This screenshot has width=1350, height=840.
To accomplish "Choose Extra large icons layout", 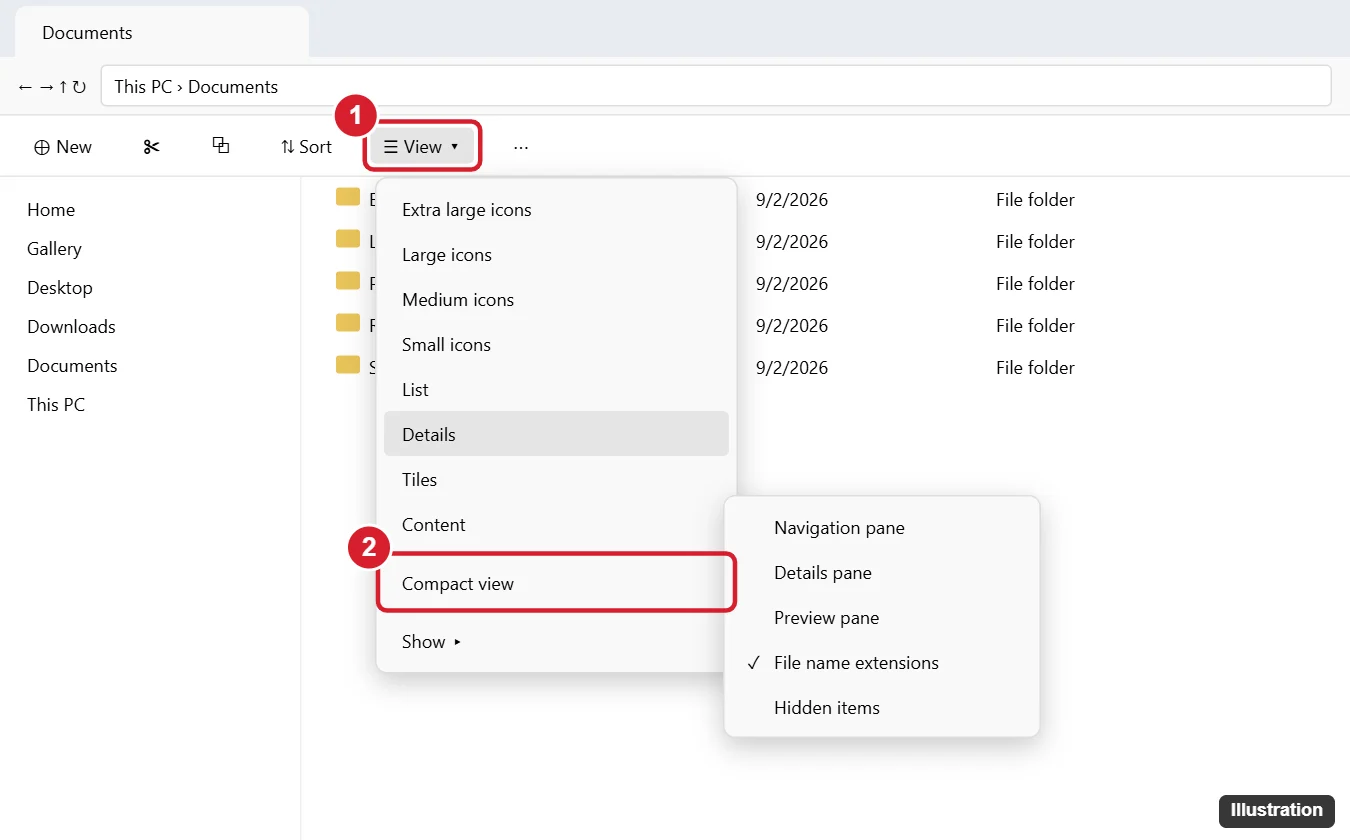I will click(556, 210).
